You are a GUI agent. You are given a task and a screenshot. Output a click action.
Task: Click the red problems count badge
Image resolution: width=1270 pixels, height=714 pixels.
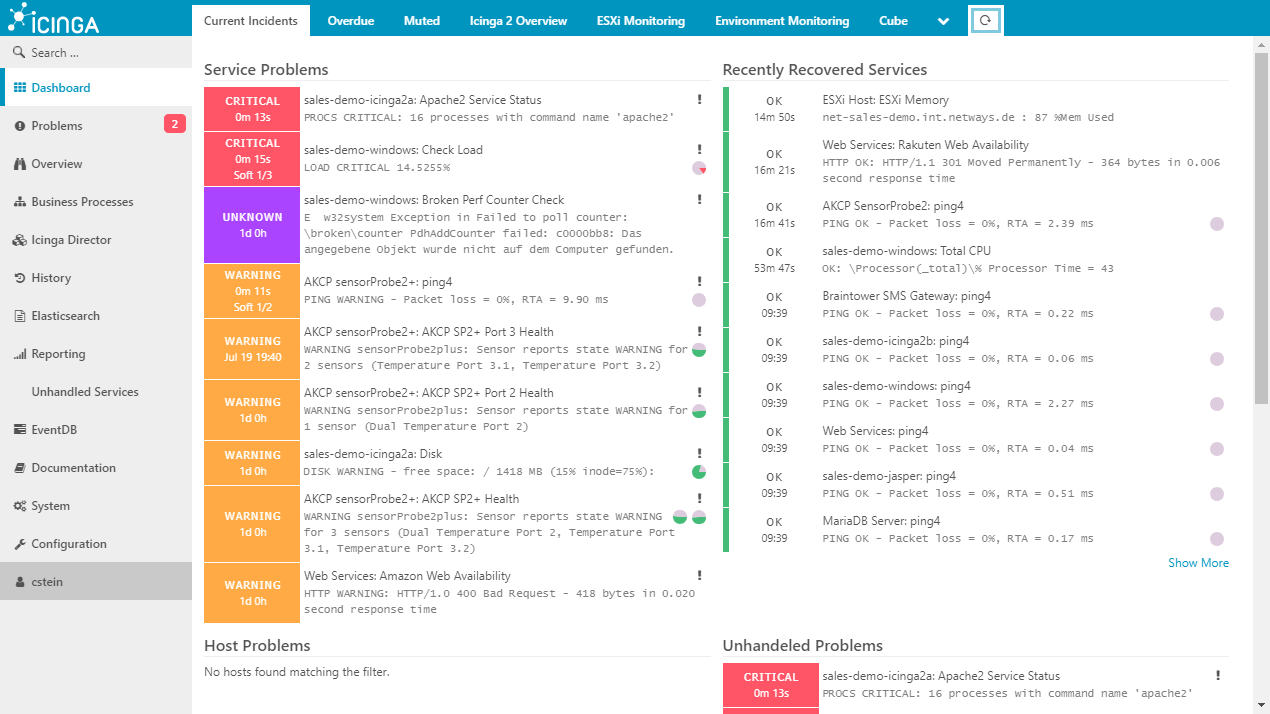tap(174, 125)
